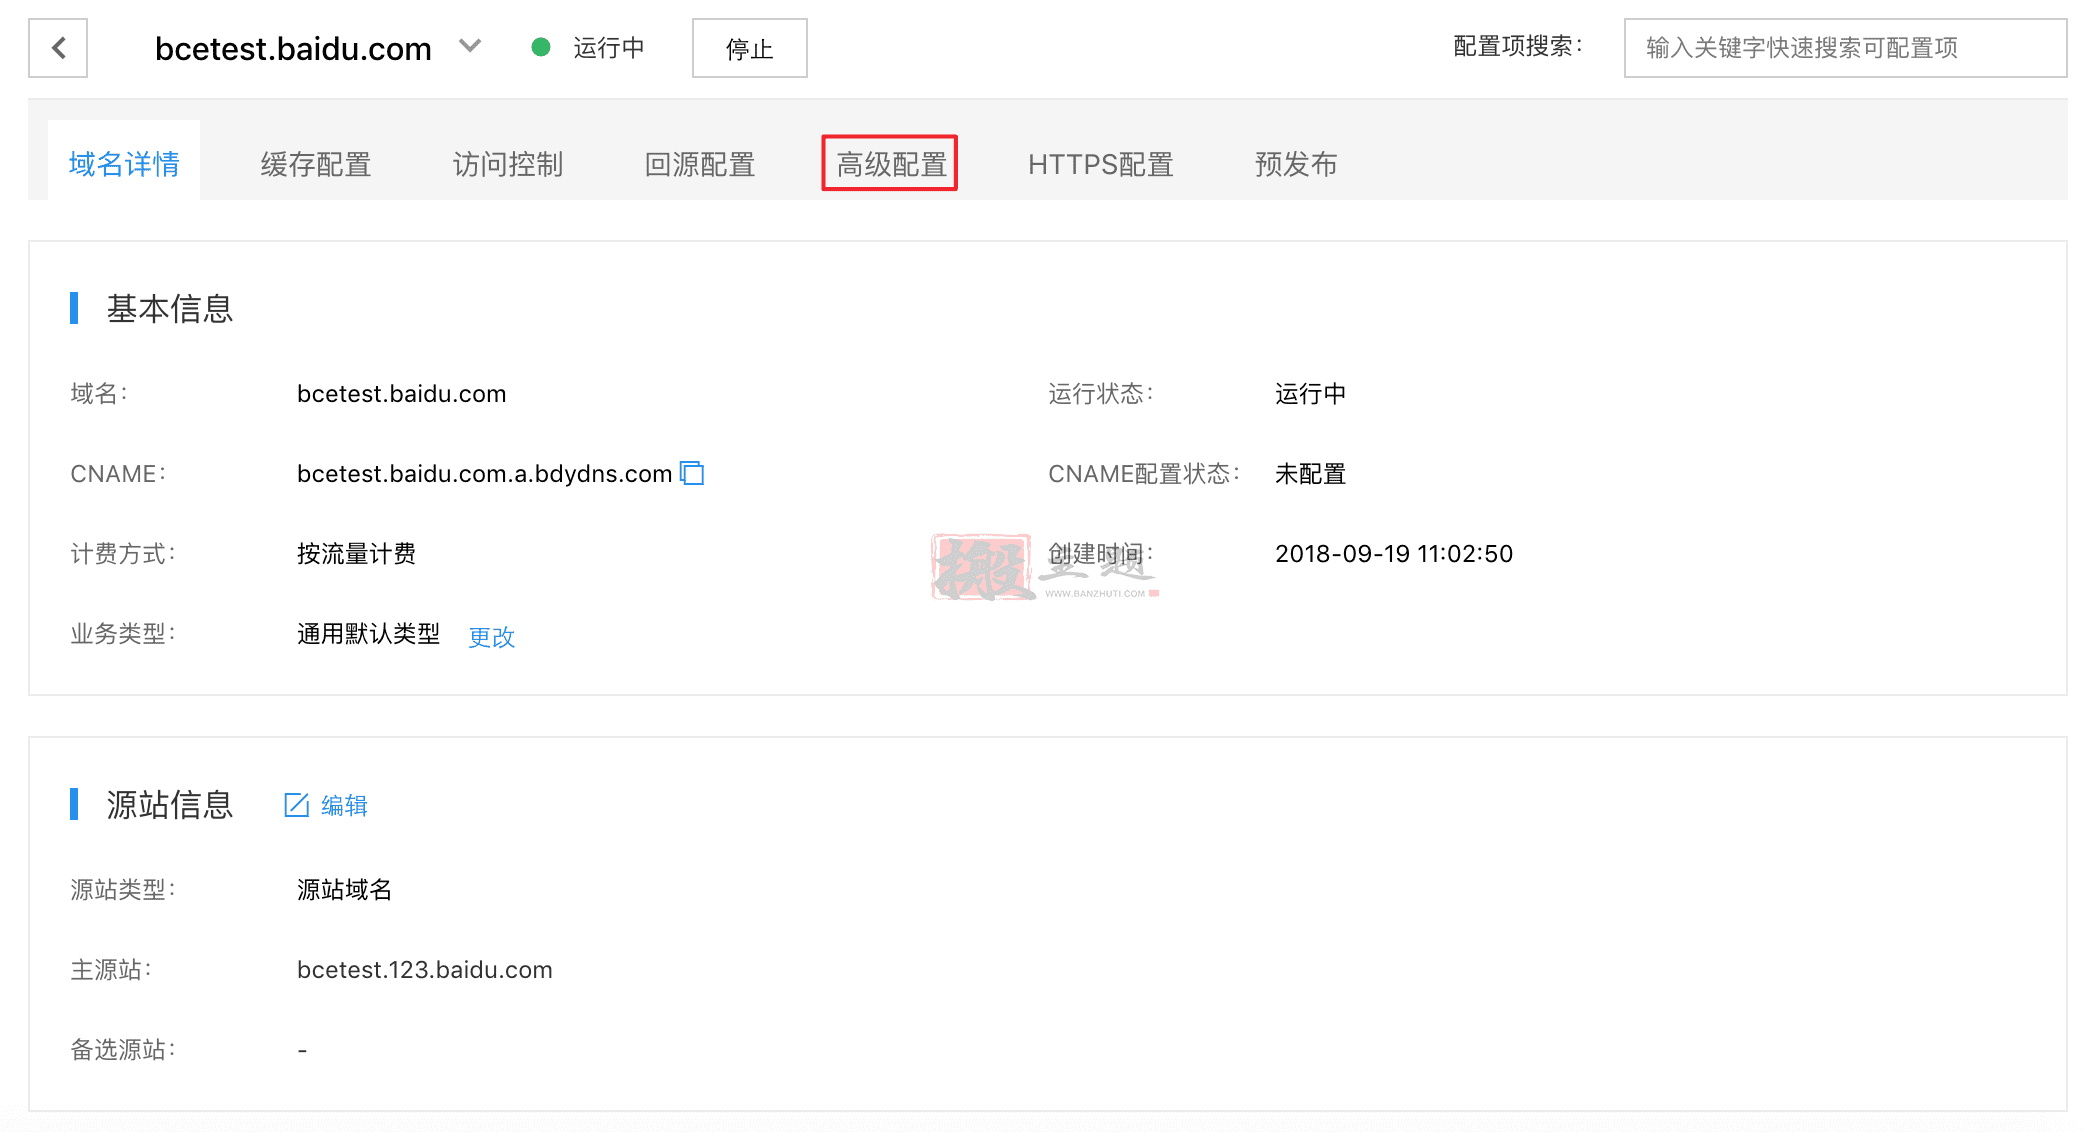
Task: Click the domain value bcetest.baidu.com under 基本信息
Action: tap(402, 394)
